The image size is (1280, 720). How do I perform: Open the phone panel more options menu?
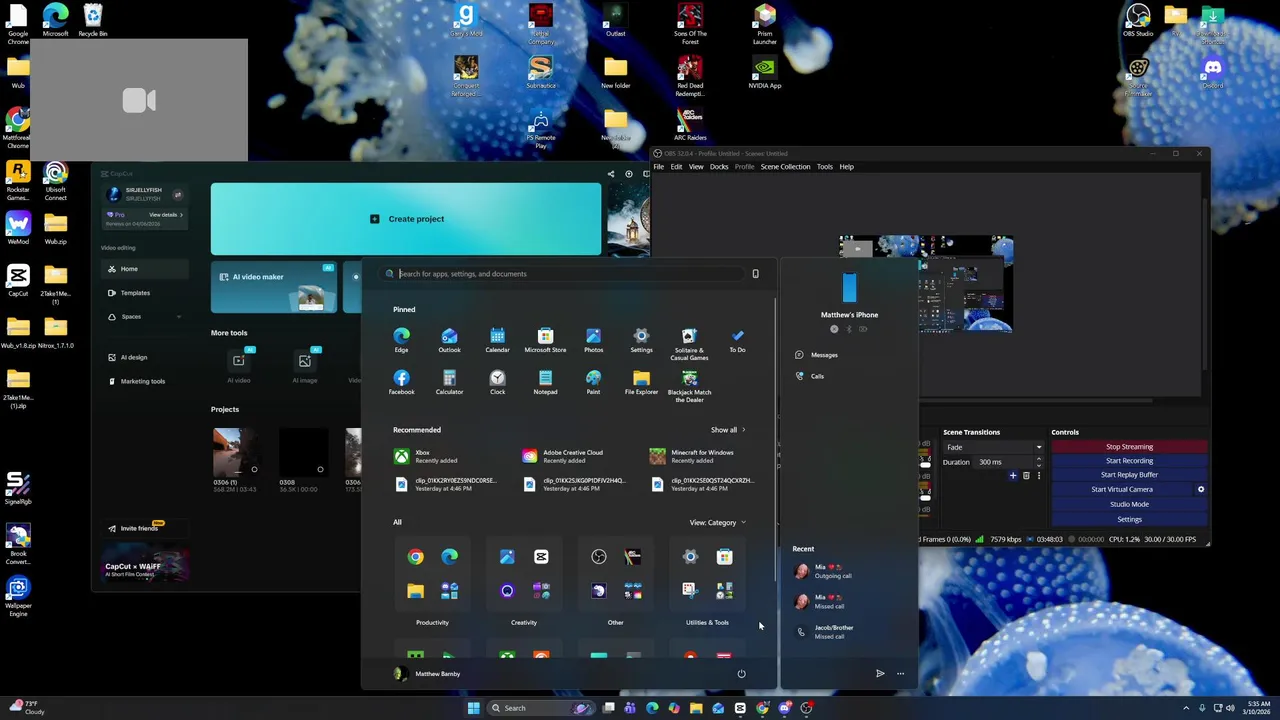(900, 674)
